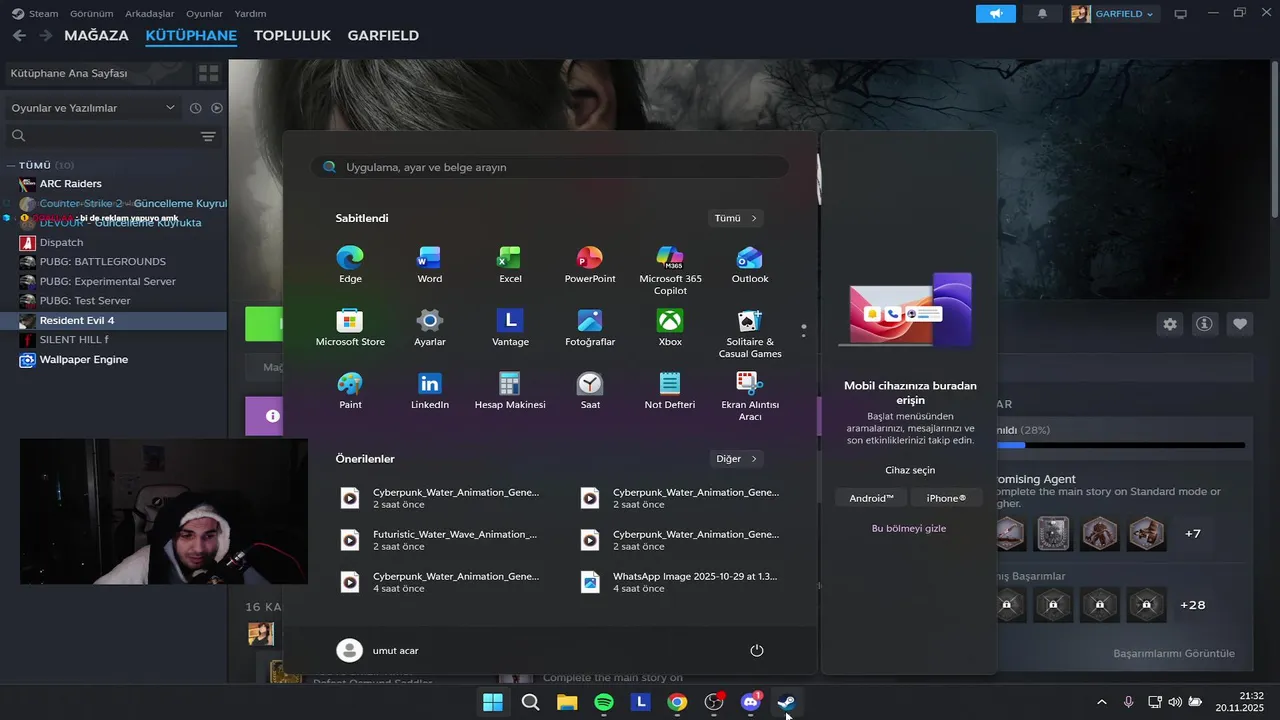Launch Xbox app

point(670,328)
